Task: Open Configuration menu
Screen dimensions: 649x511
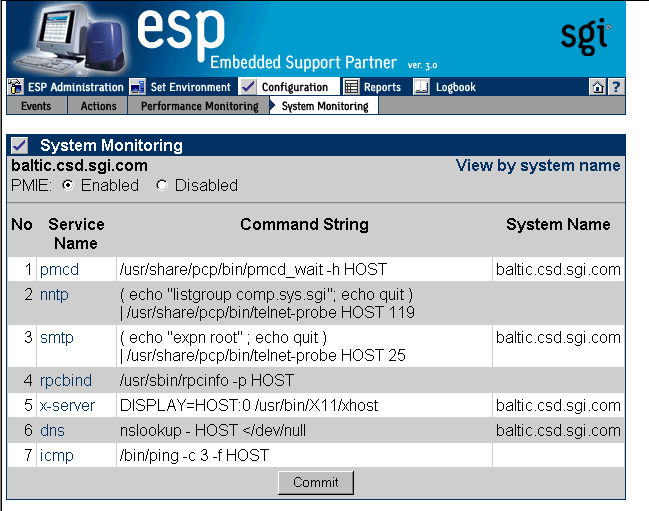Action: pyautogui.click(x=295, y=87)
